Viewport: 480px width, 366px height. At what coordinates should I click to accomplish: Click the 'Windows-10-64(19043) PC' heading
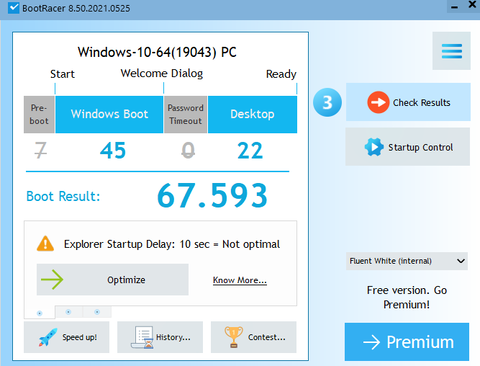[x=157, y=52]
